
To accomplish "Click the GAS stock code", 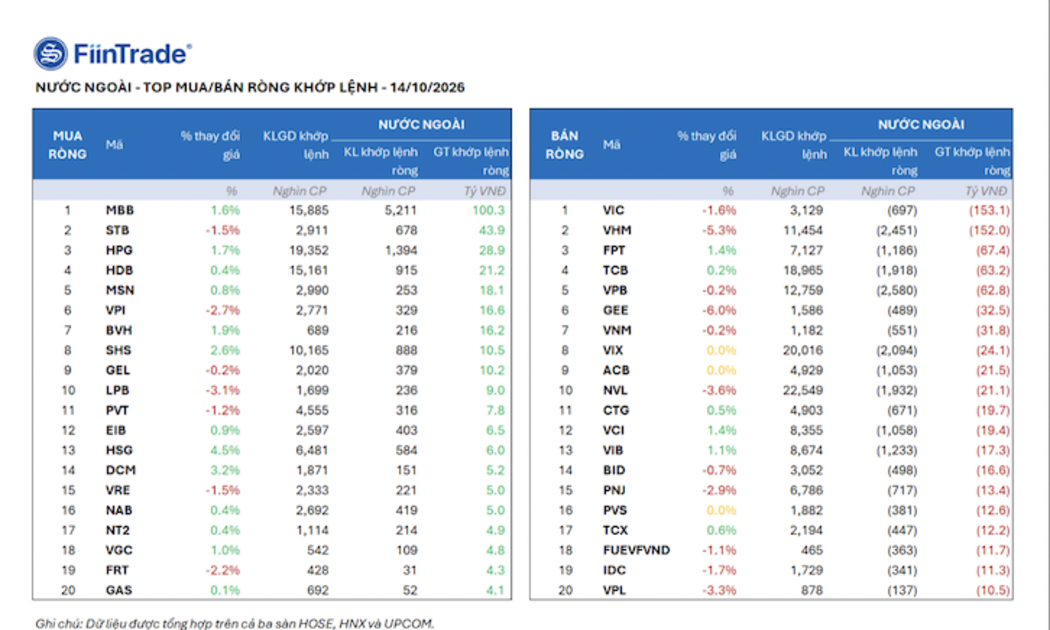I will (x=119, y=590).
